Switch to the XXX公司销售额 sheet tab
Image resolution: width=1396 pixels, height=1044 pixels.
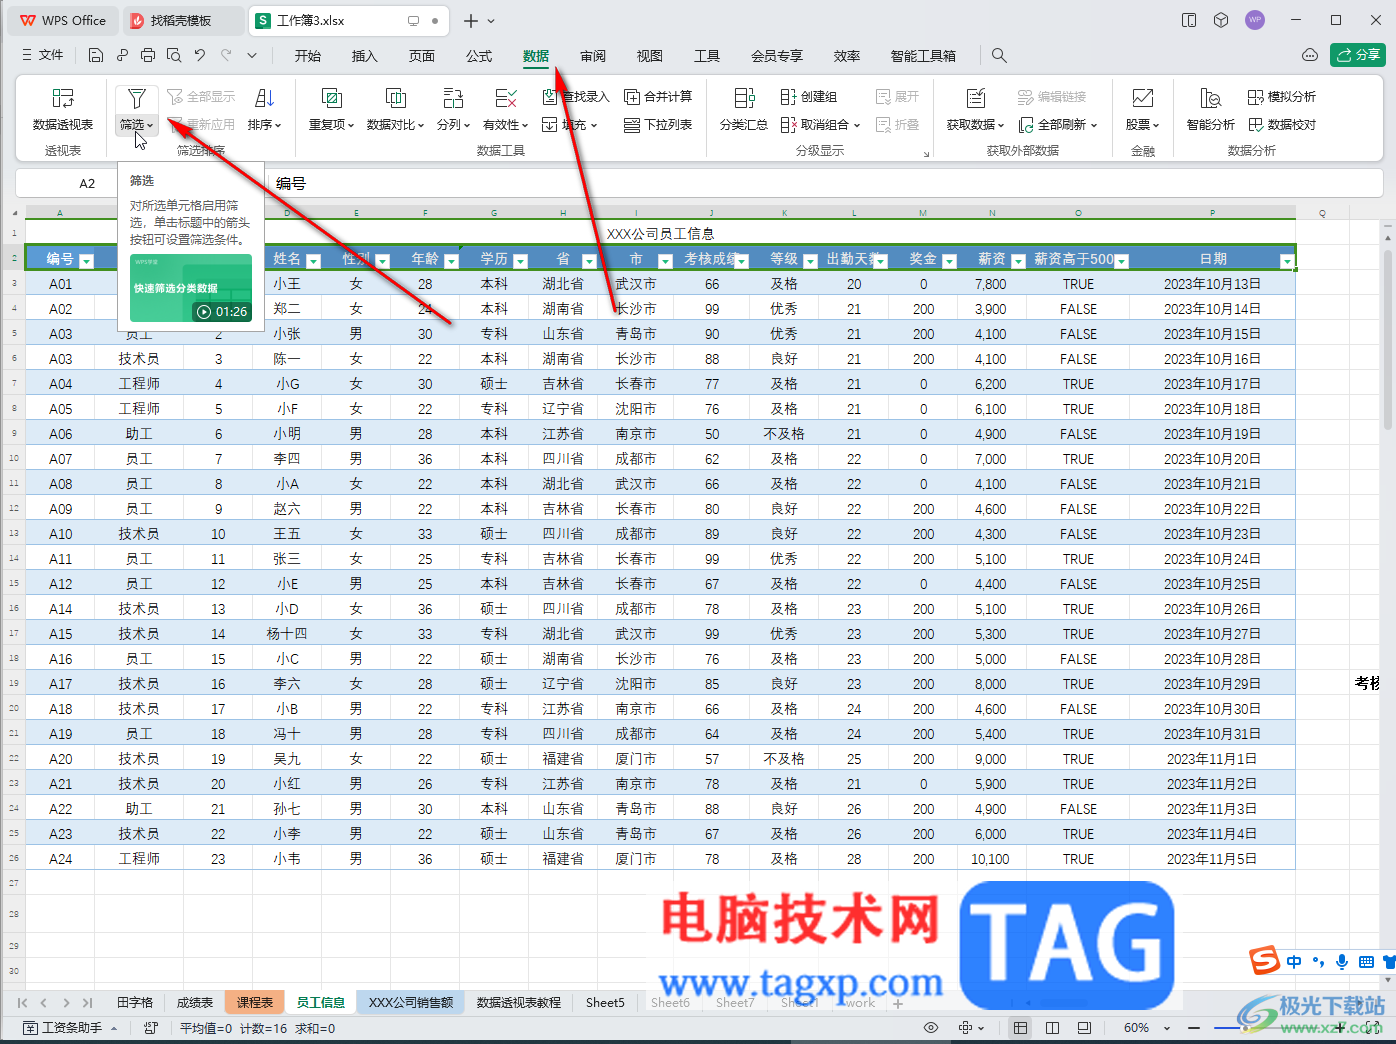pos(411,1002)
